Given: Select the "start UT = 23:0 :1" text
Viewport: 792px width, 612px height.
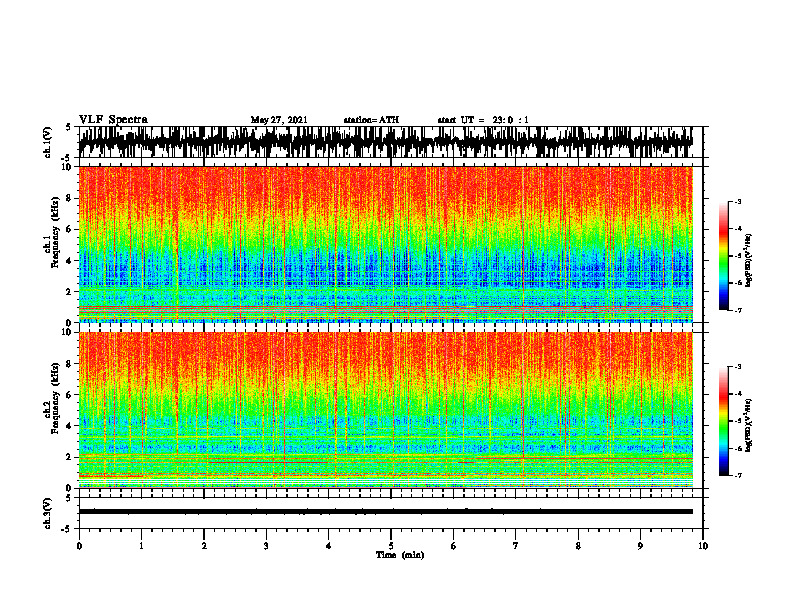Looking at the screenshot, I should 483,120.
